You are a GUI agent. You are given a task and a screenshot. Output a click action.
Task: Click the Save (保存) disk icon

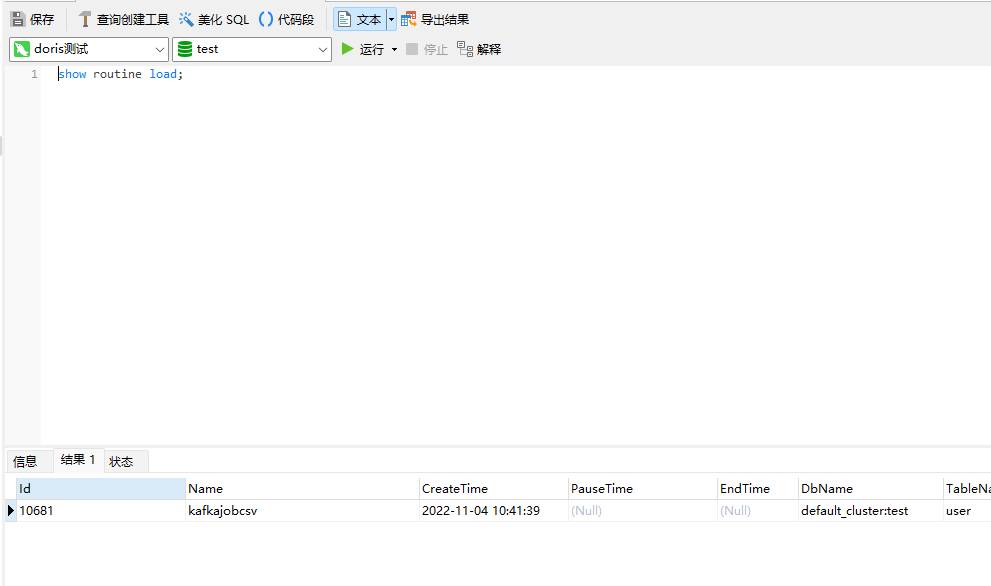click(18, 19)
